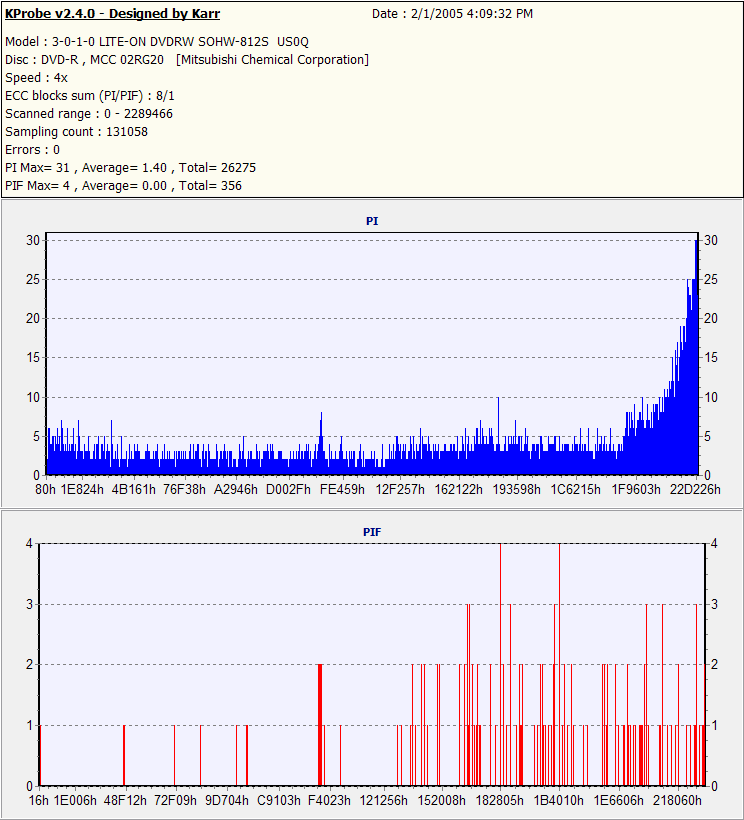
Task: Click the Model line 'LITE-ON DVDRW SOHW-812S'
Action: 184,41
